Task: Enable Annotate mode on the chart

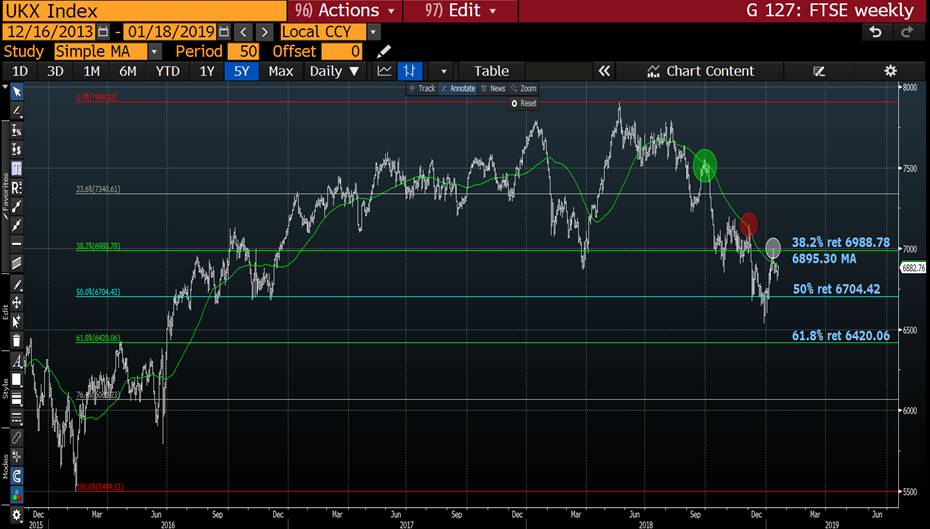Action: [458, 88]
